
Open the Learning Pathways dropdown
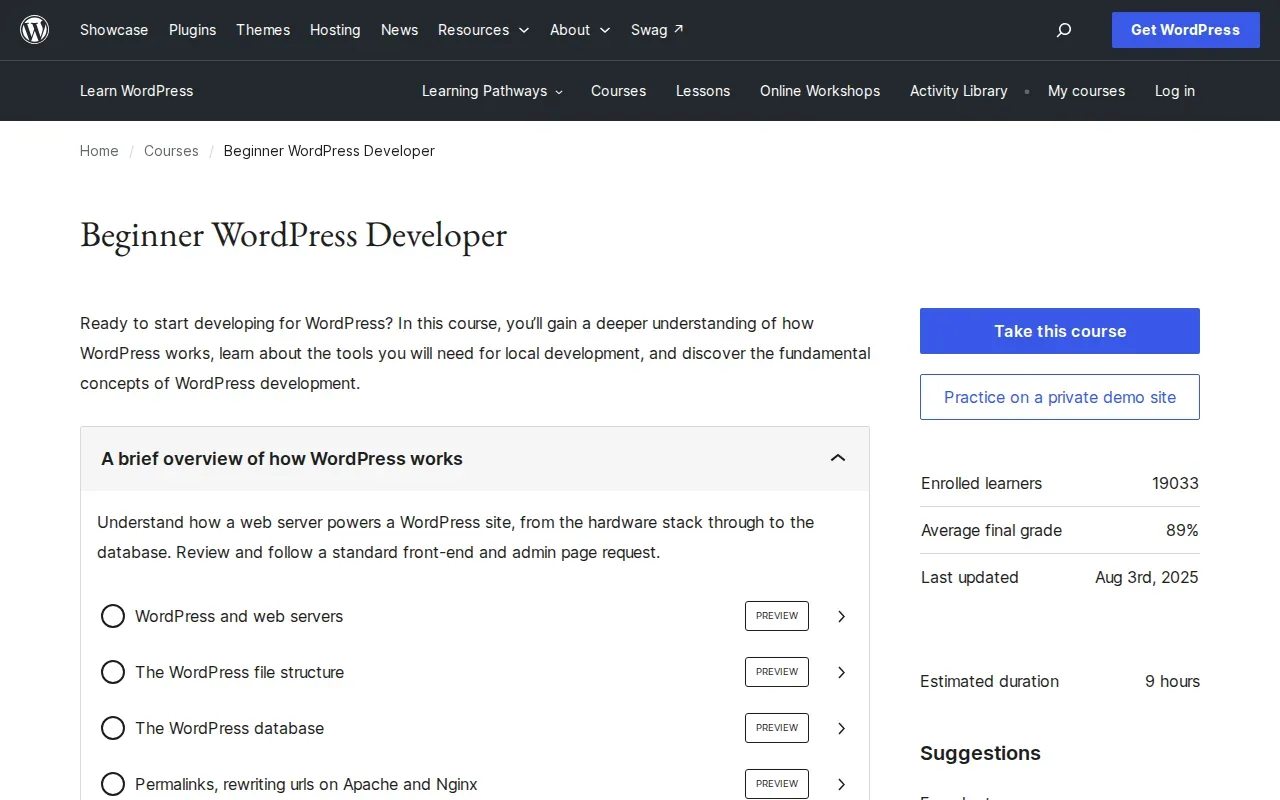[492, 91]
